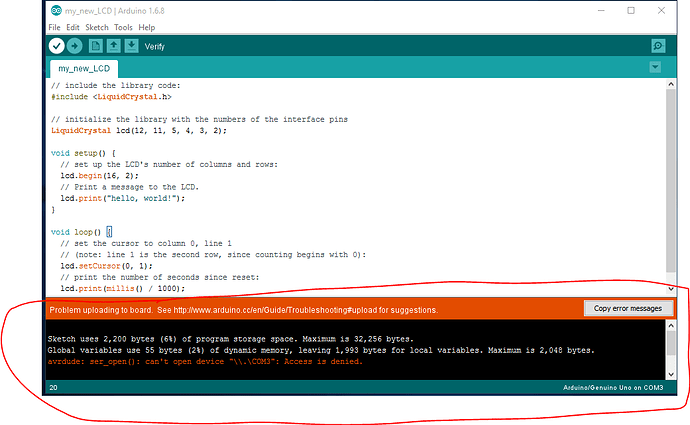Click the editor scrollbar up arrow

(x=671, y=84)
